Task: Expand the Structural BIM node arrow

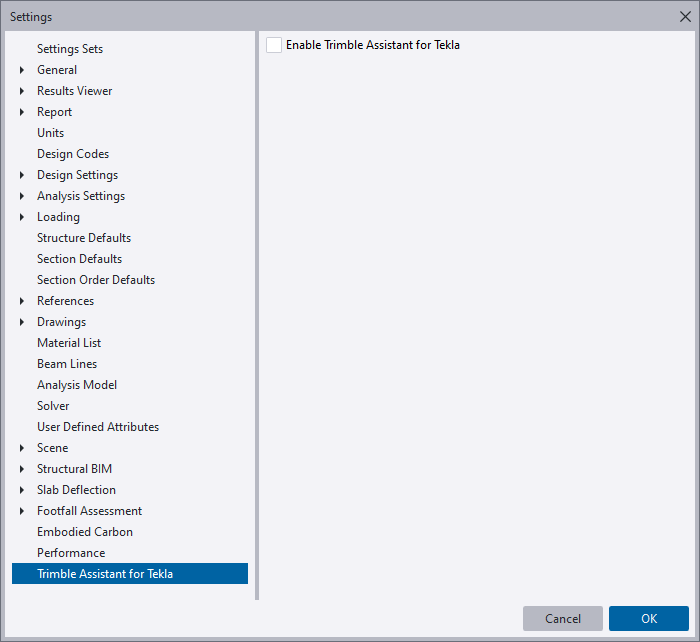Action: (21, 469)
